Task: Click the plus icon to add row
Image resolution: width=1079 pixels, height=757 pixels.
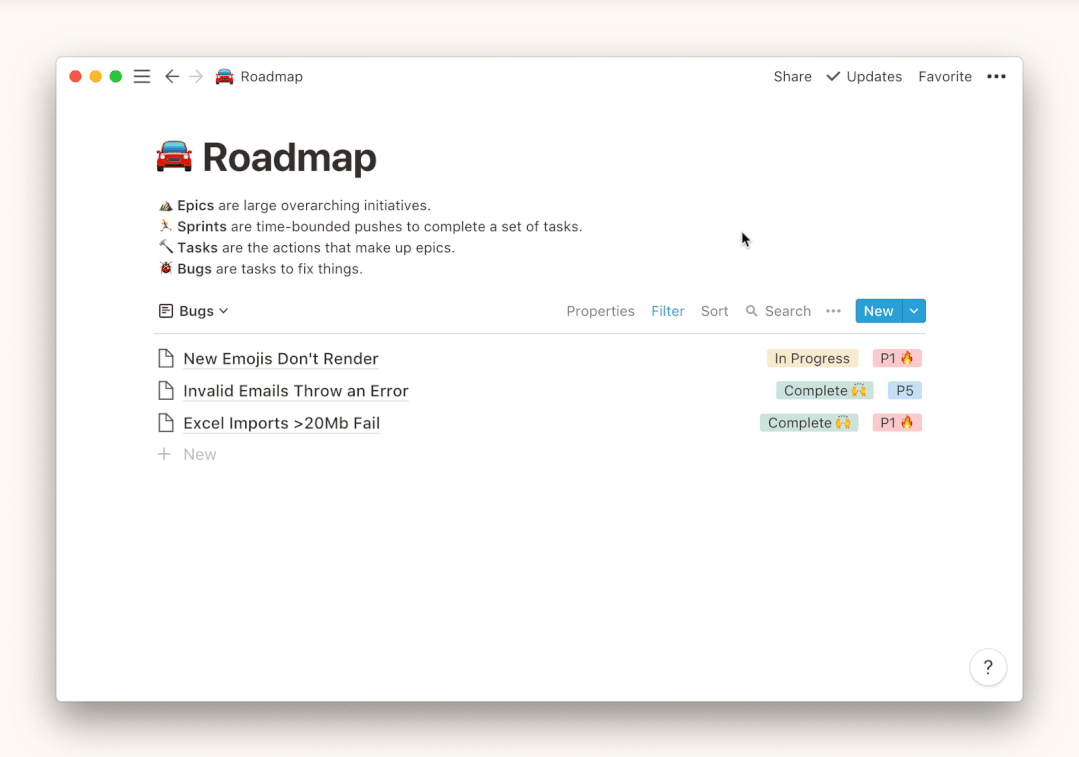Action: click(x=165, y=454)
